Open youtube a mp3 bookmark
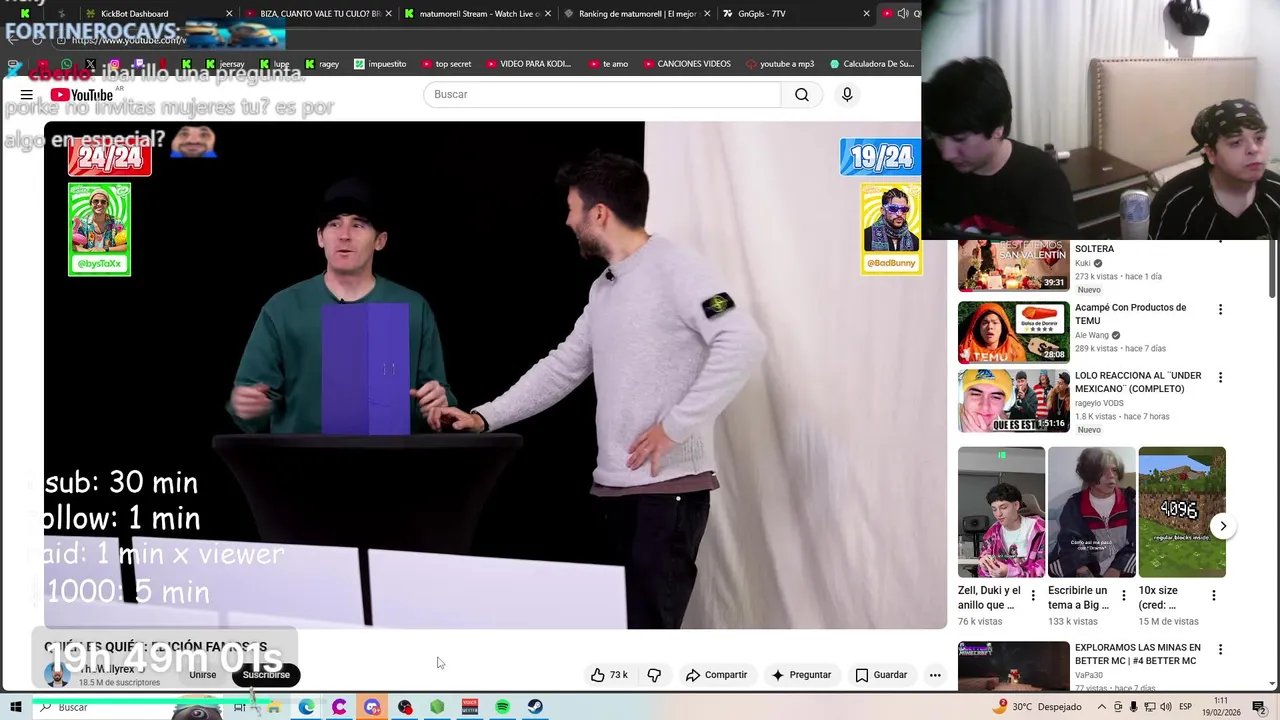The image size is (1280, 720). click(x=779, y=64)
